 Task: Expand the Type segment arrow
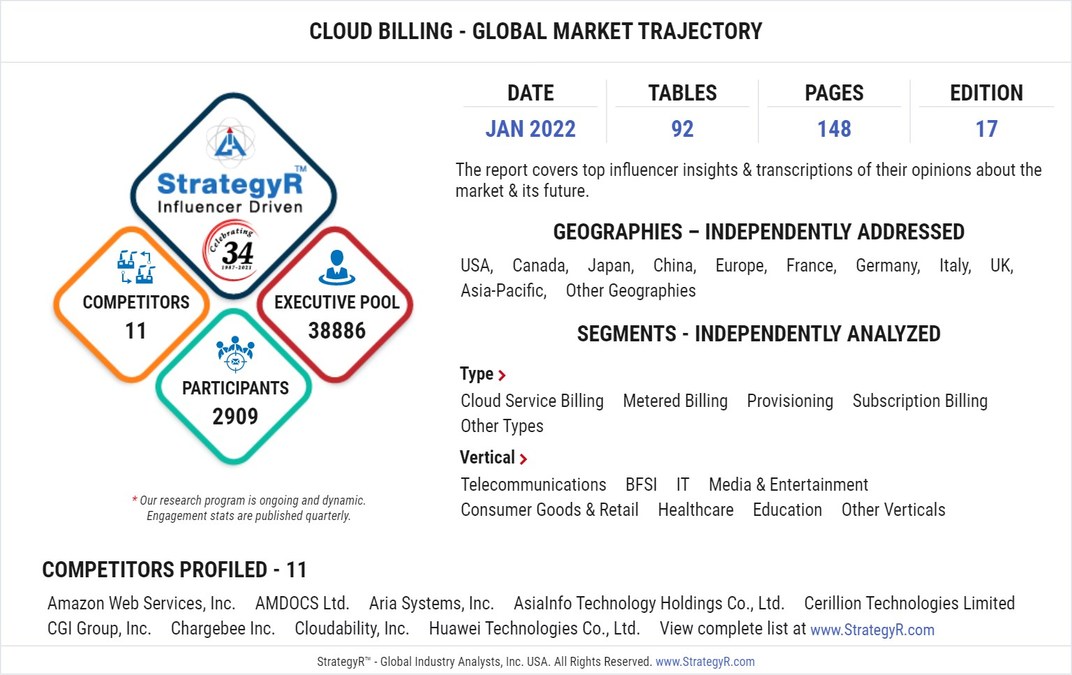tap(502, 375)
